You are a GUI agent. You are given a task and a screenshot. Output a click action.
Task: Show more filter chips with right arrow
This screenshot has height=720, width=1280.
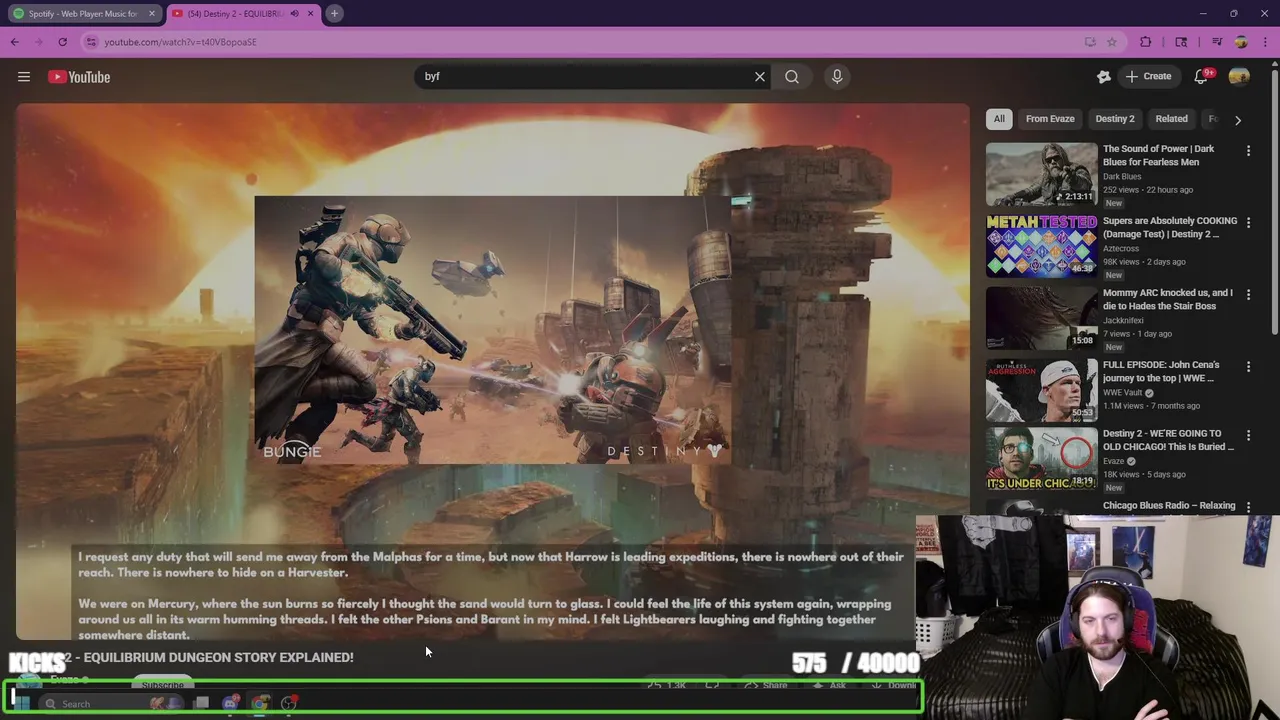pos(1238,120)
